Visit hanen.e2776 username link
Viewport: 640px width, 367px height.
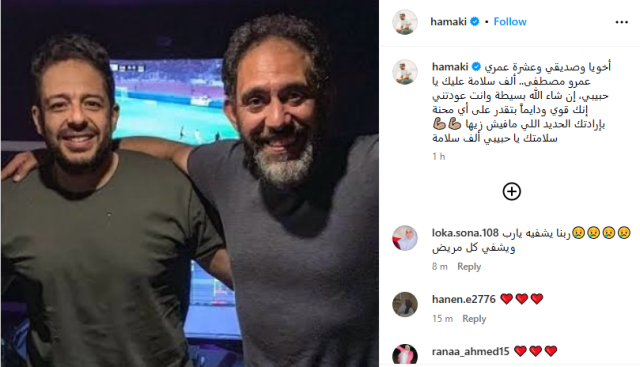pyautogui.click(x=464, y=299)
